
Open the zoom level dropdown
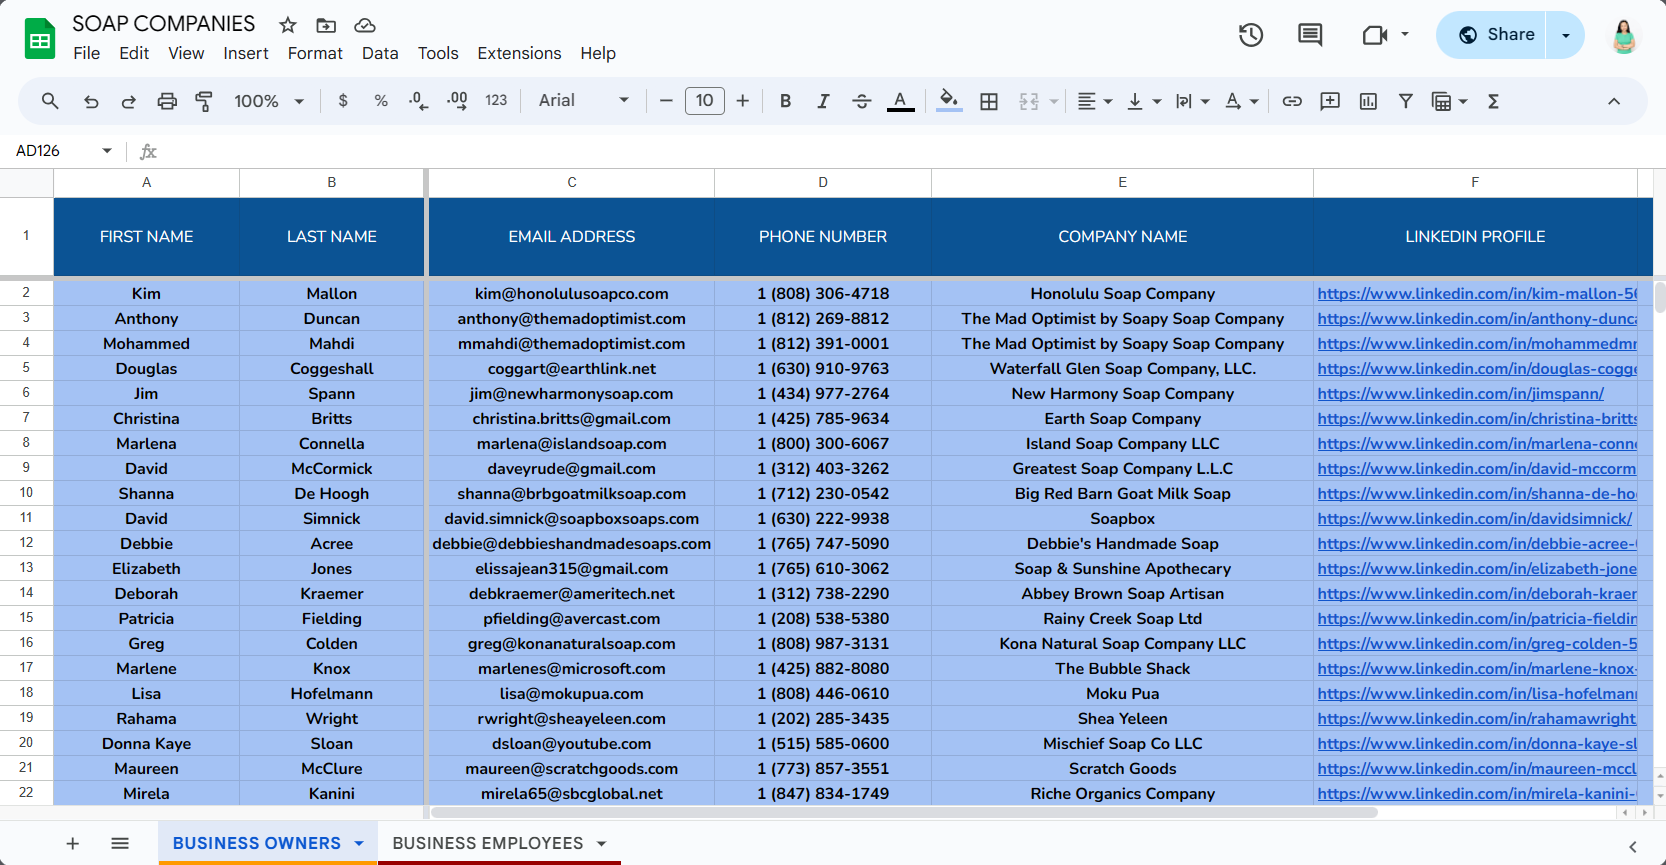pos(268,101)
